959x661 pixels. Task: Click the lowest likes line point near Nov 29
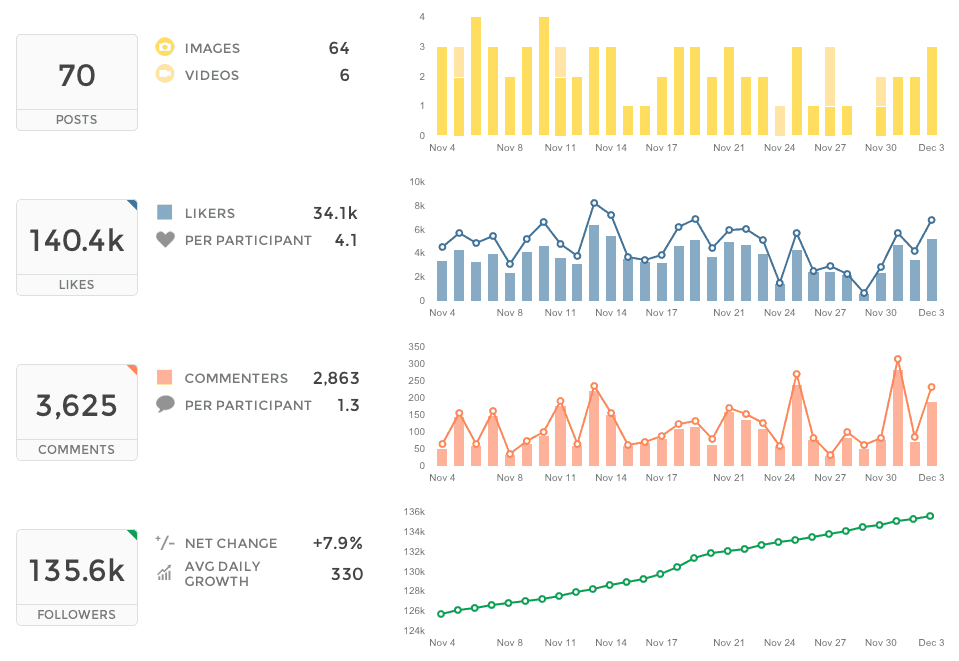(864, 293)
